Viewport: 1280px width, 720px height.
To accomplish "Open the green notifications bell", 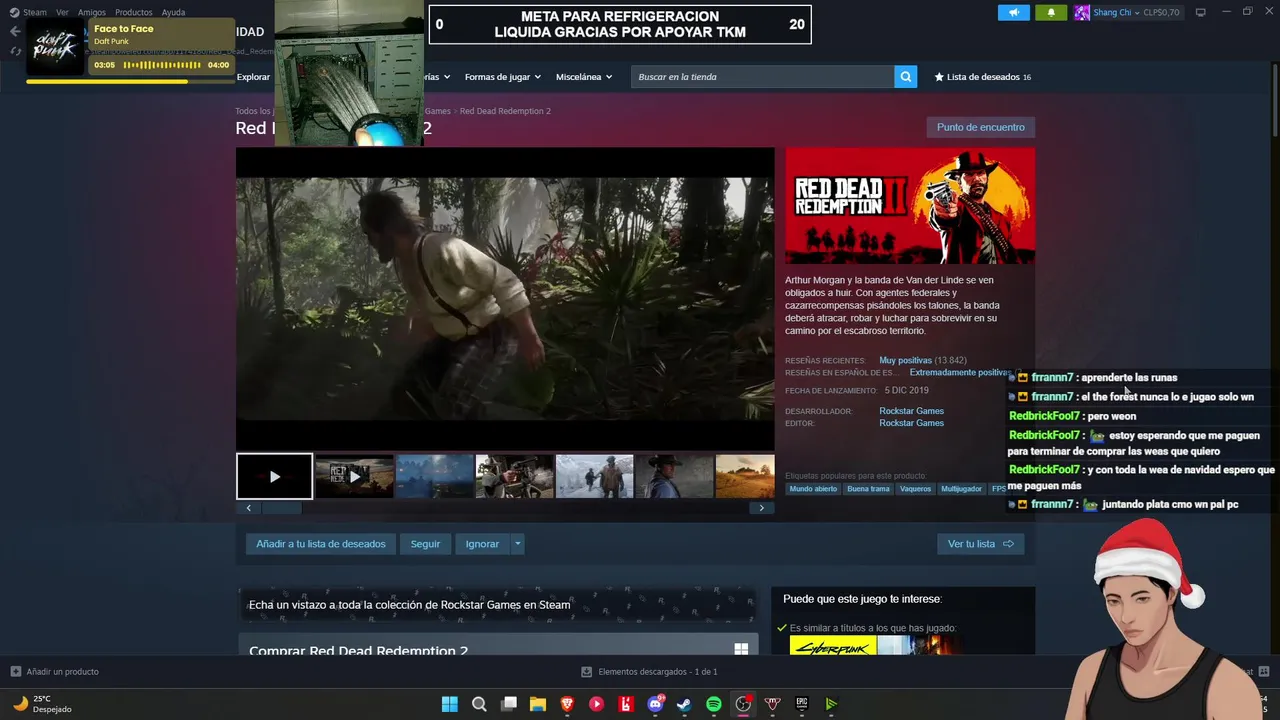I will click(x=1051, y=12).
